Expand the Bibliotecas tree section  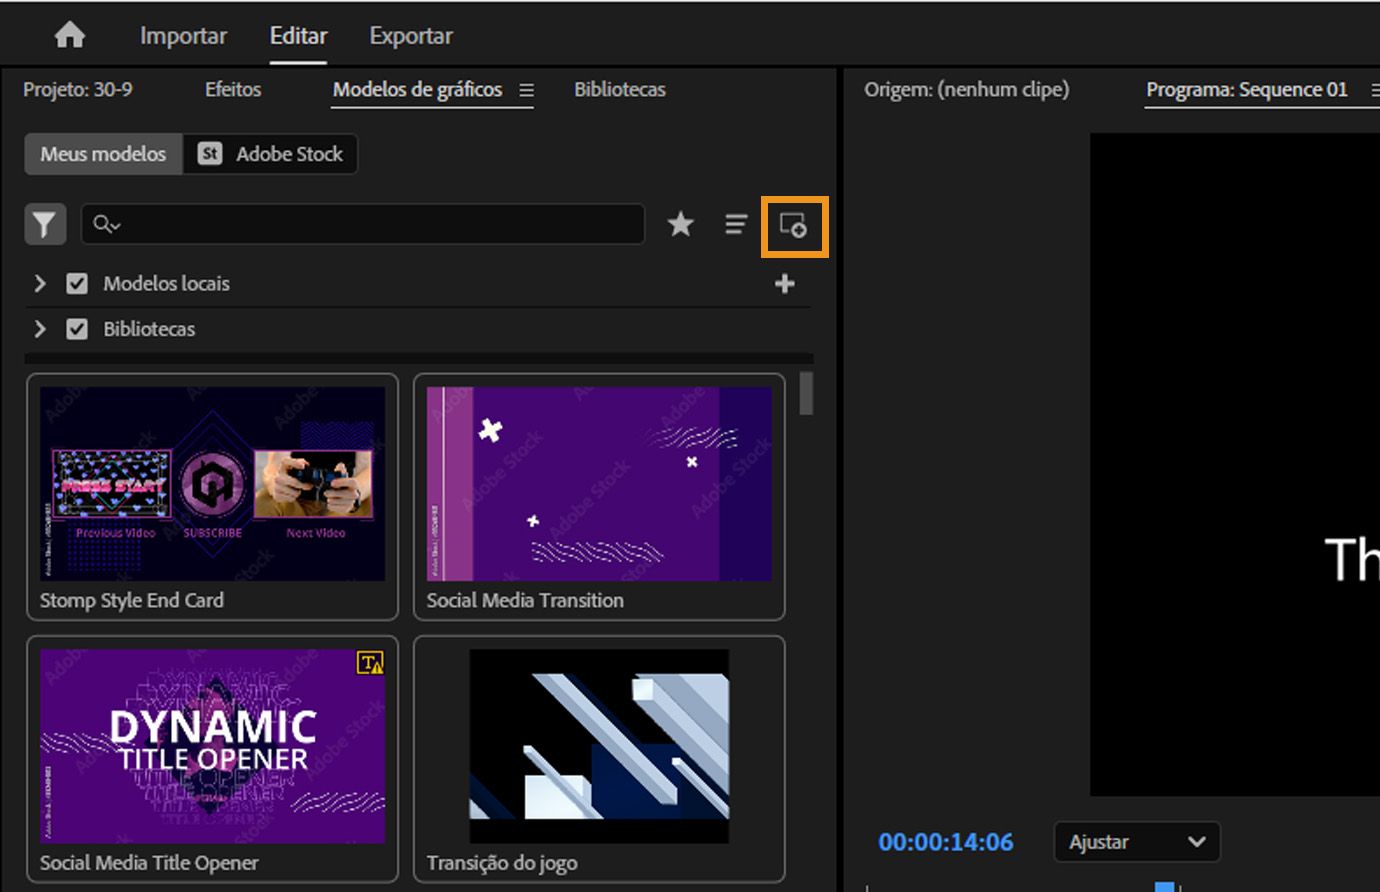[40, 329]
